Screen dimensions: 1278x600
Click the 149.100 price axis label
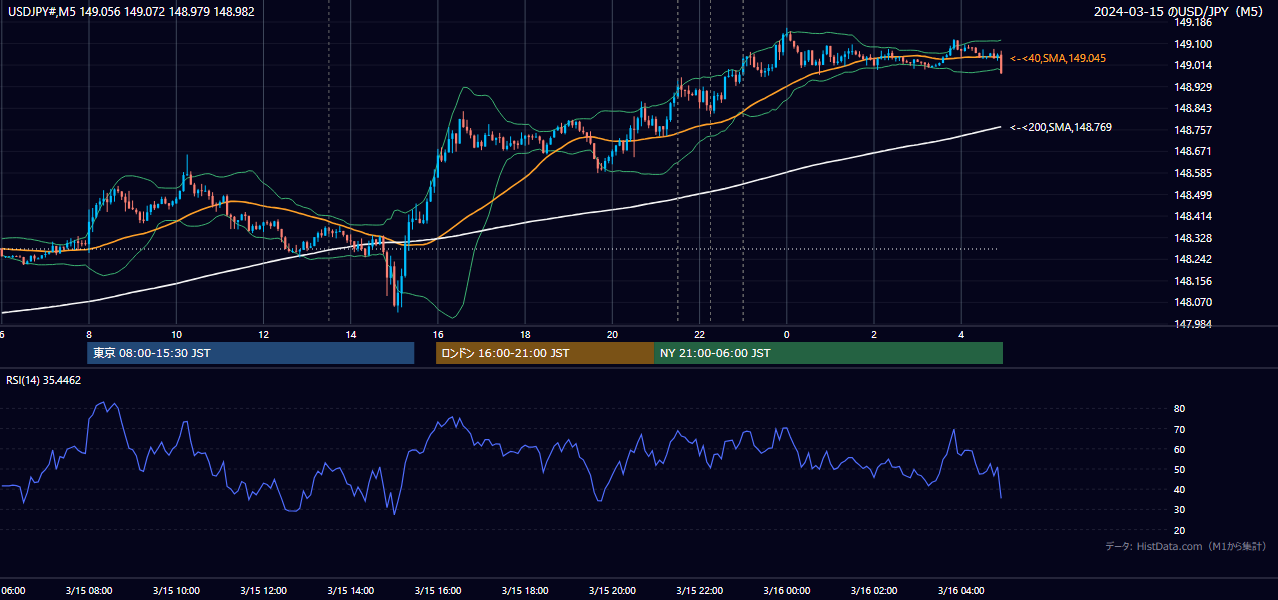pyautogui.click(x=1193, y=44)
